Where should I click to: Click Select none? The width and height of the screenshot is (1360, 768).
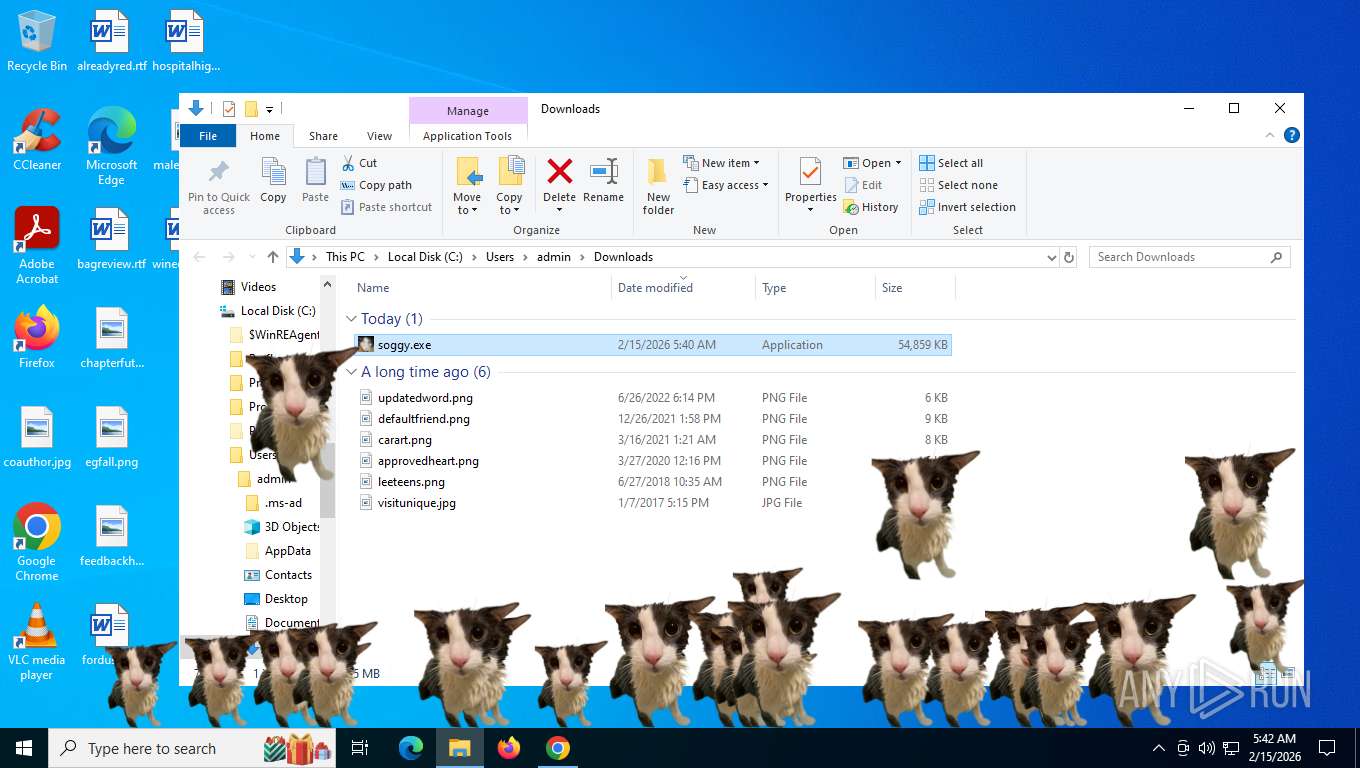pos(958,185)
